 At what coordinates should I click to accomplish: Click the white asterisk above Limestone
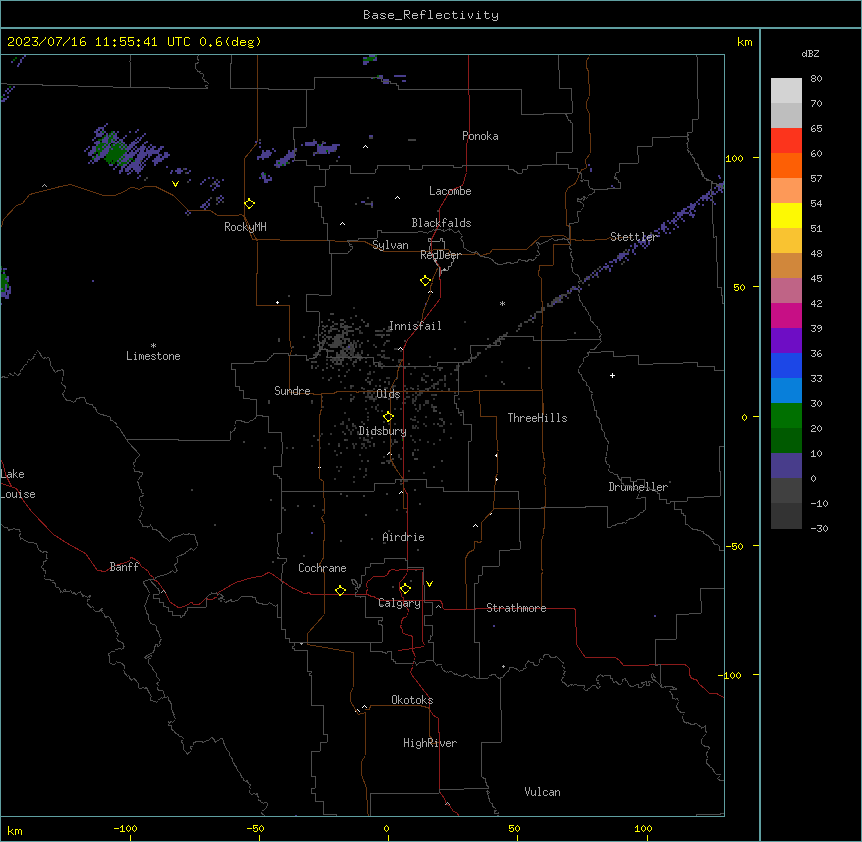(153, 346)
